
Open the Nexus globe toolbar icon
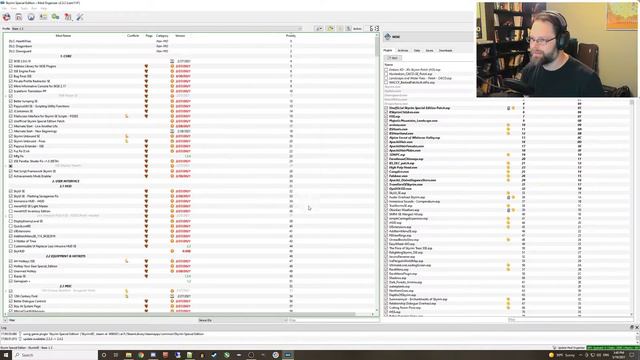click(31, 17)
